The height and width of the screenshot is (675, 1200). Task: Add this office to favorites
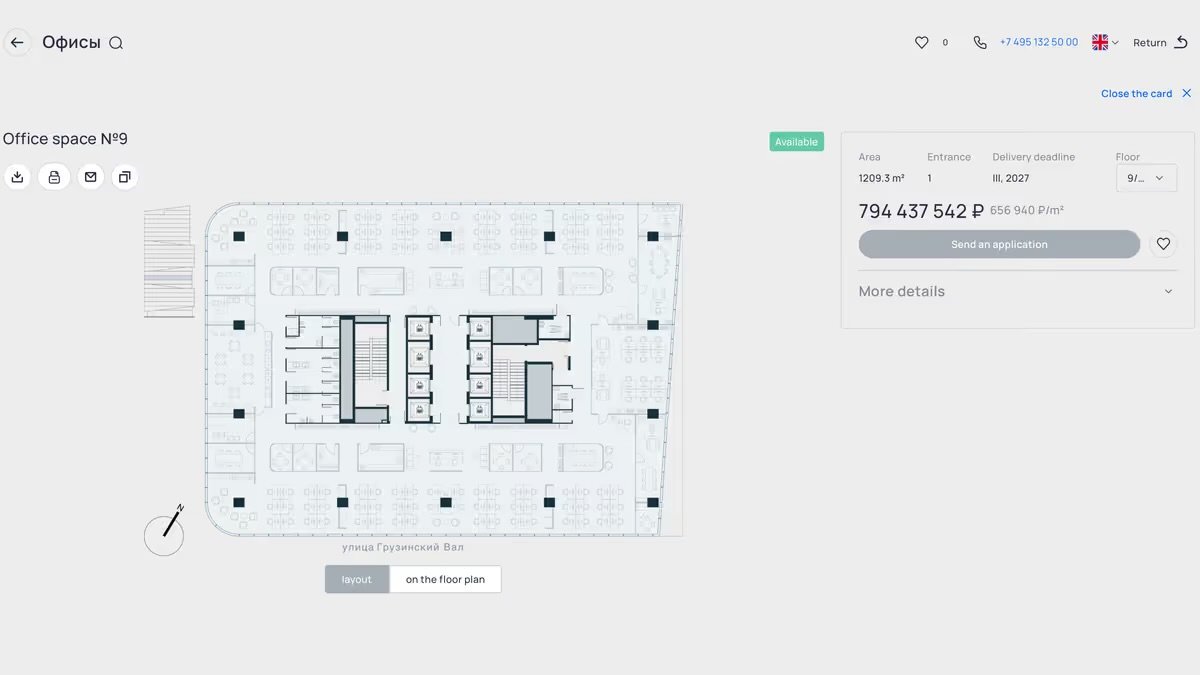[1163, 244]
